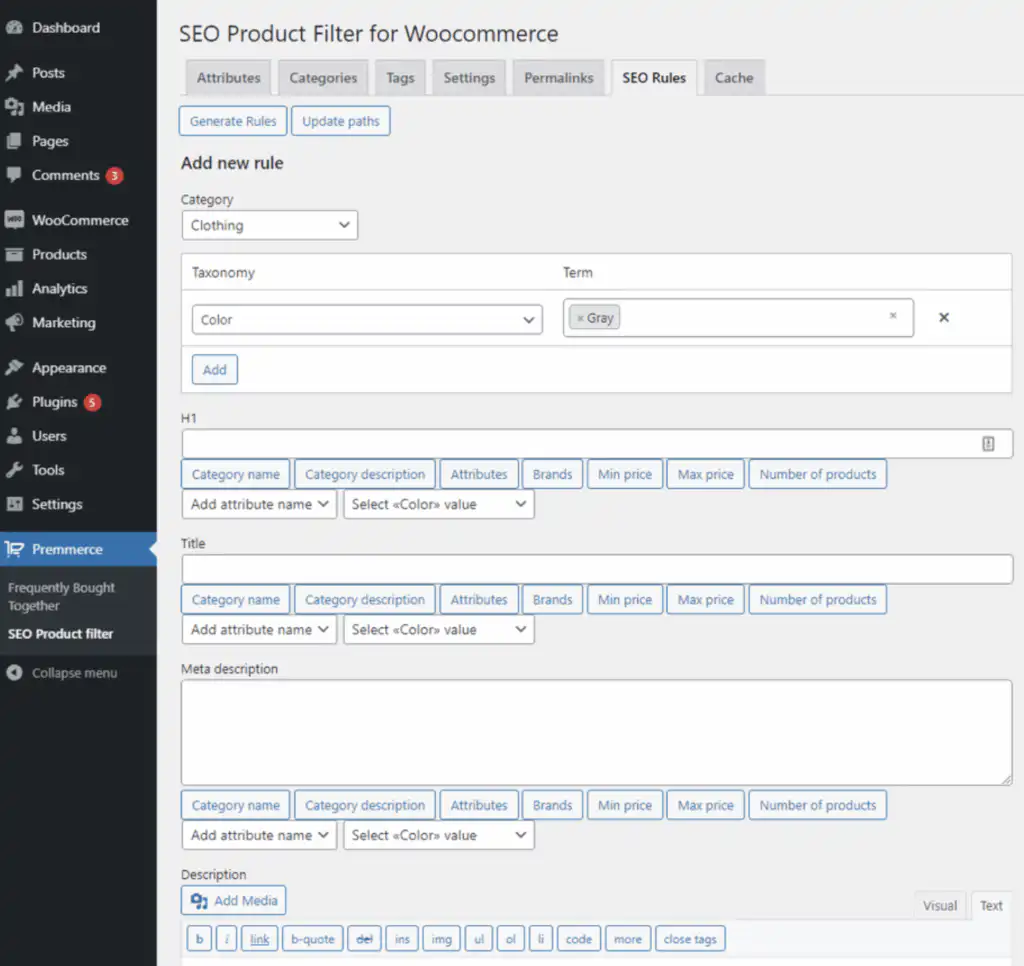Click the close tags editor button

(690, 939)
